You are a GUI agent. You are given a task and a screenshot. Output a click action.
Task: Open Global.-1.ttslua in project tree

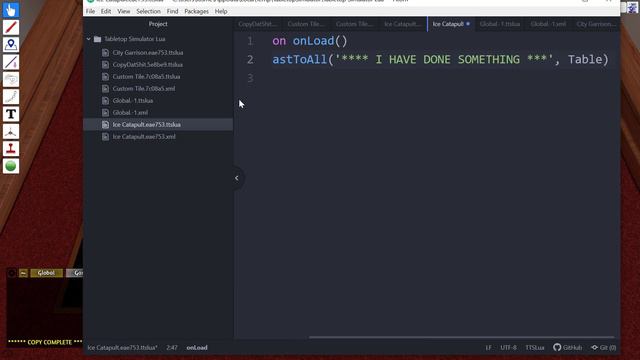133,100
